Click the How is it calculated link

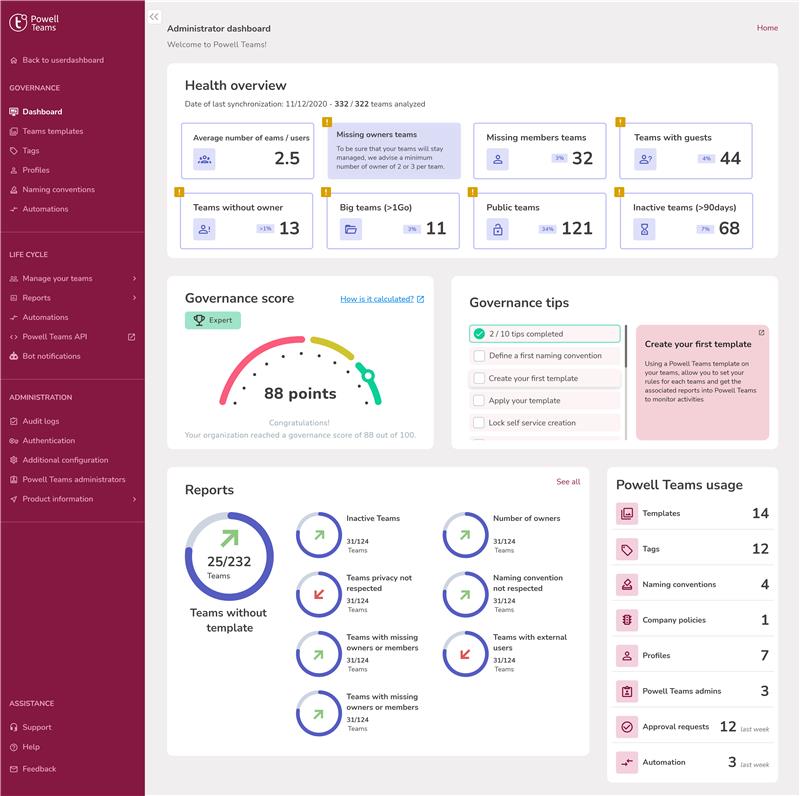[377, 298]
